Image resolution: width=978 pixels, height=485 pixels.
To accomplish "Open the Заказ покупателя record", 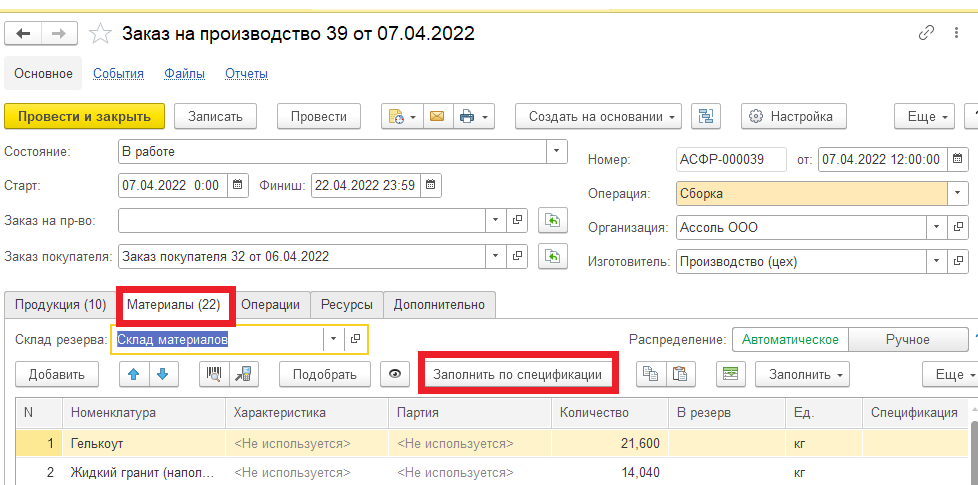I will [517, 256].
